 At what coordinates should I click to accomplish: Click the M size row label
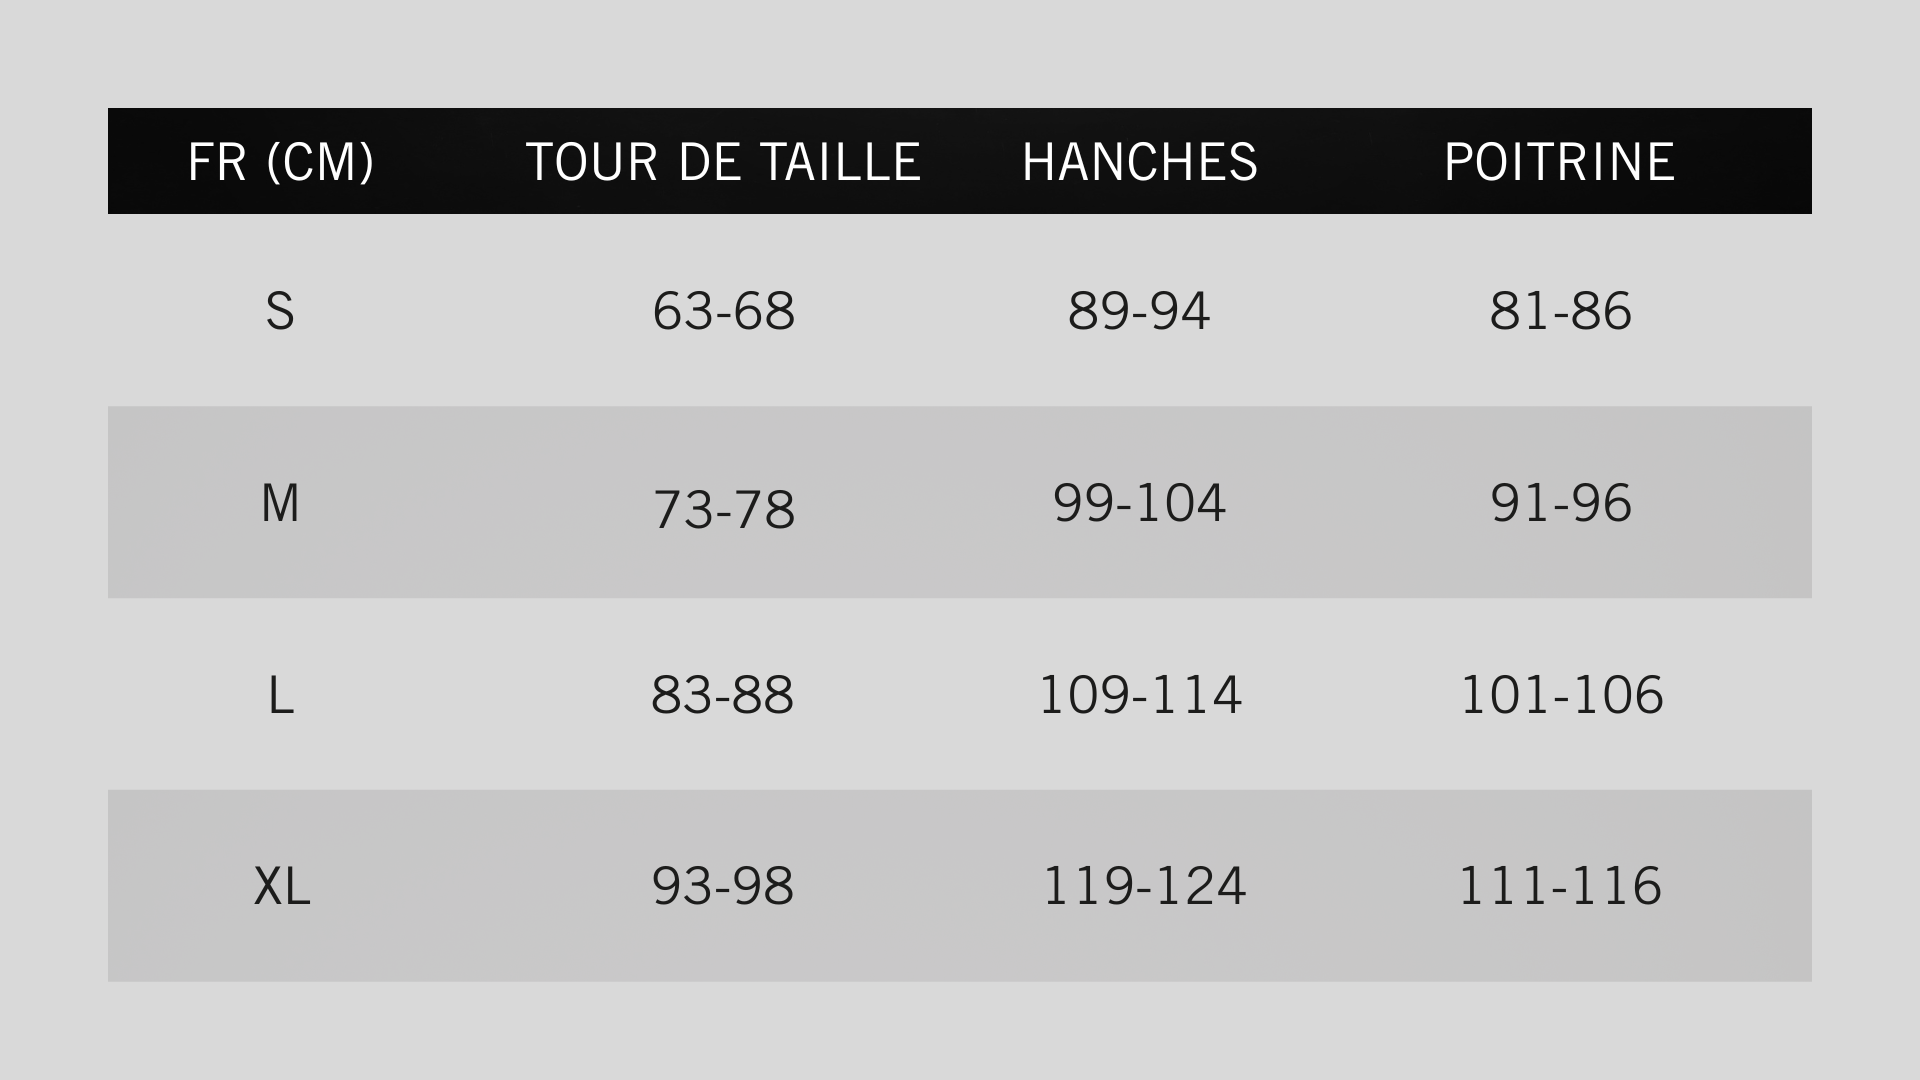point(280,503)
